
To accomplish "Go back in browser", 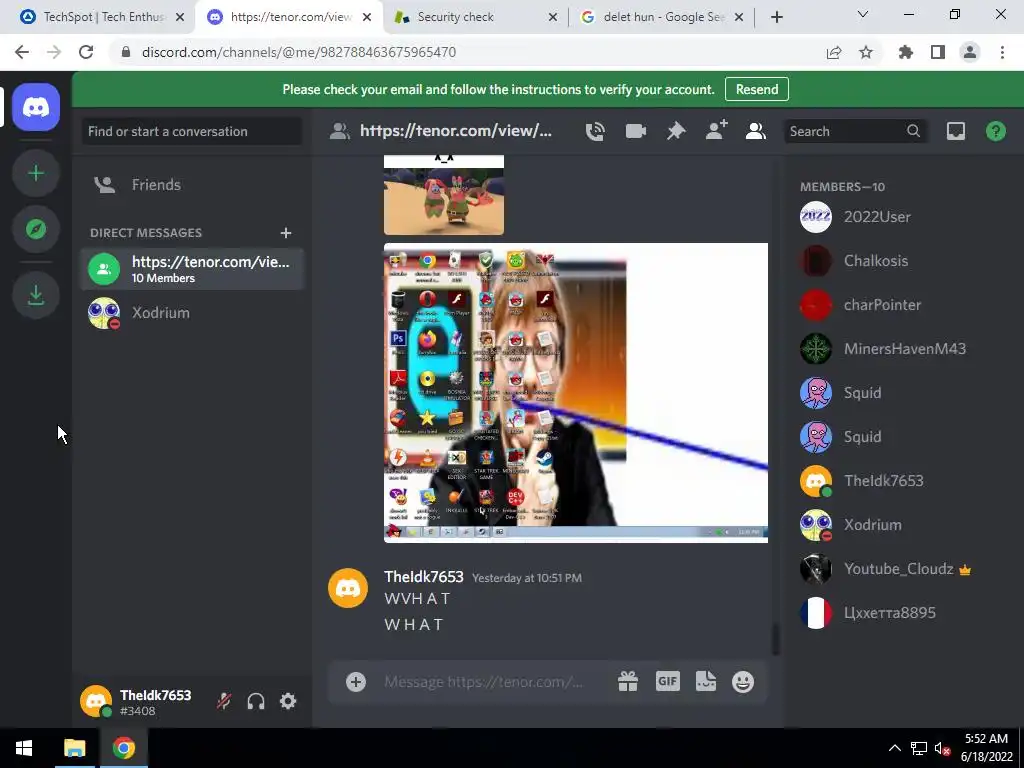I will coord(22,52).
